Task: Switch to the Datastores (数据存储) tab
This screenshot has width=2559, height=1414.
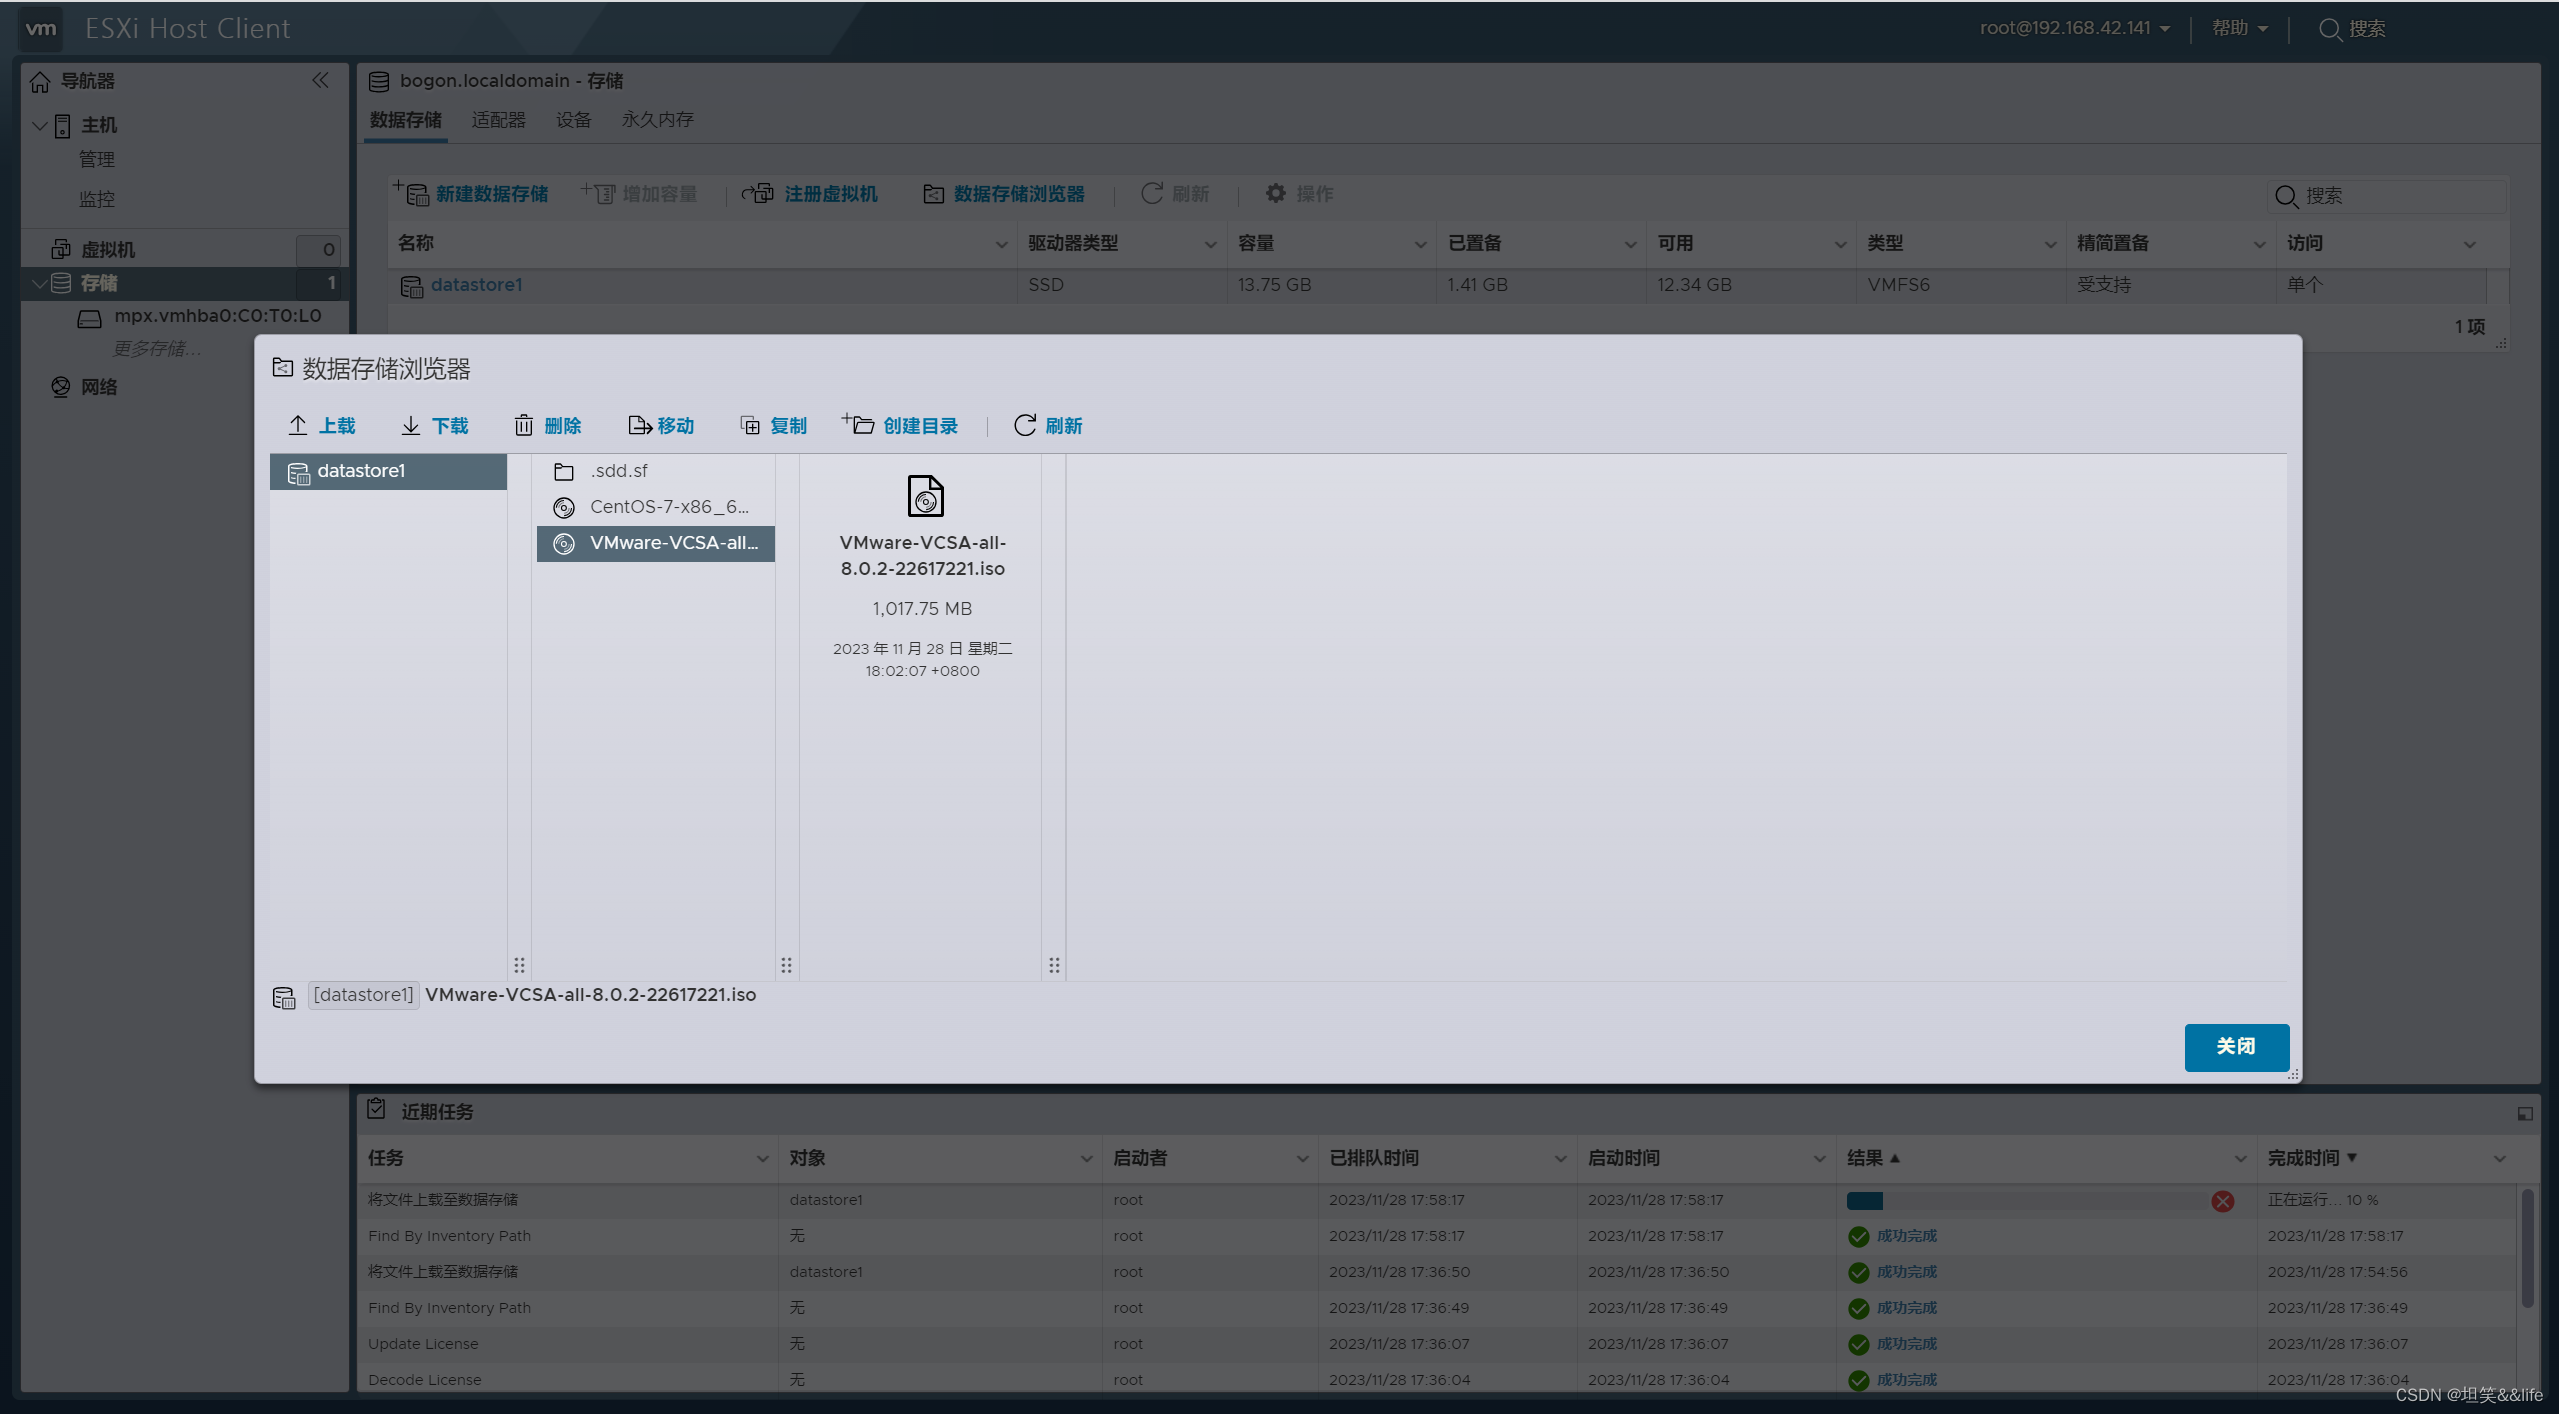Action: [406, 120]
